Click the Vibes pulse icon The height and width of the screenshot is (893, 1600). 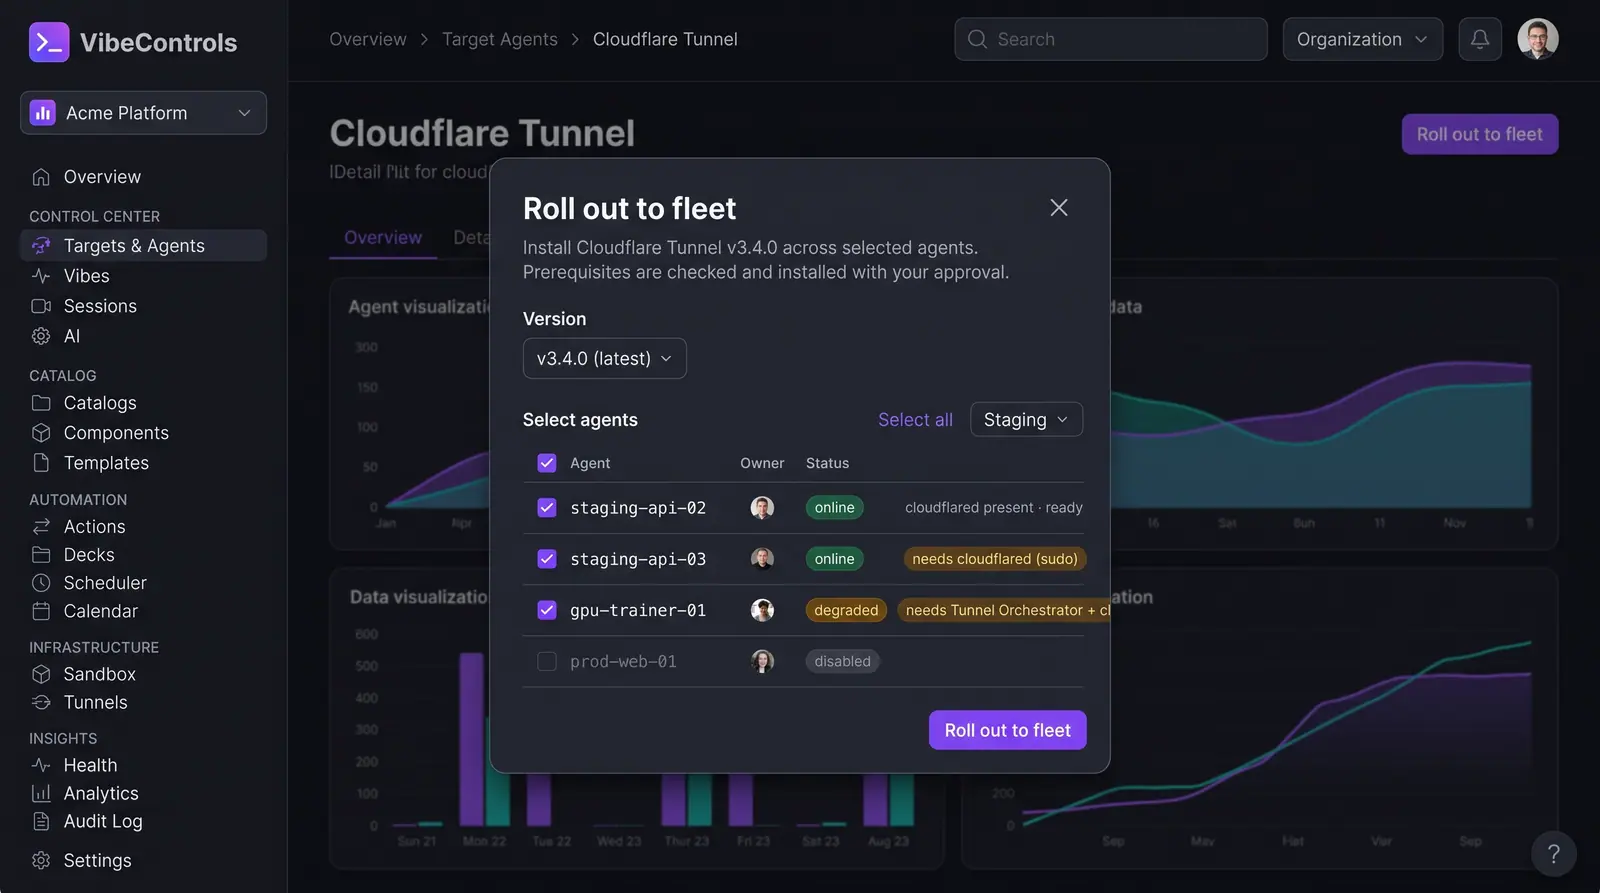41,276
